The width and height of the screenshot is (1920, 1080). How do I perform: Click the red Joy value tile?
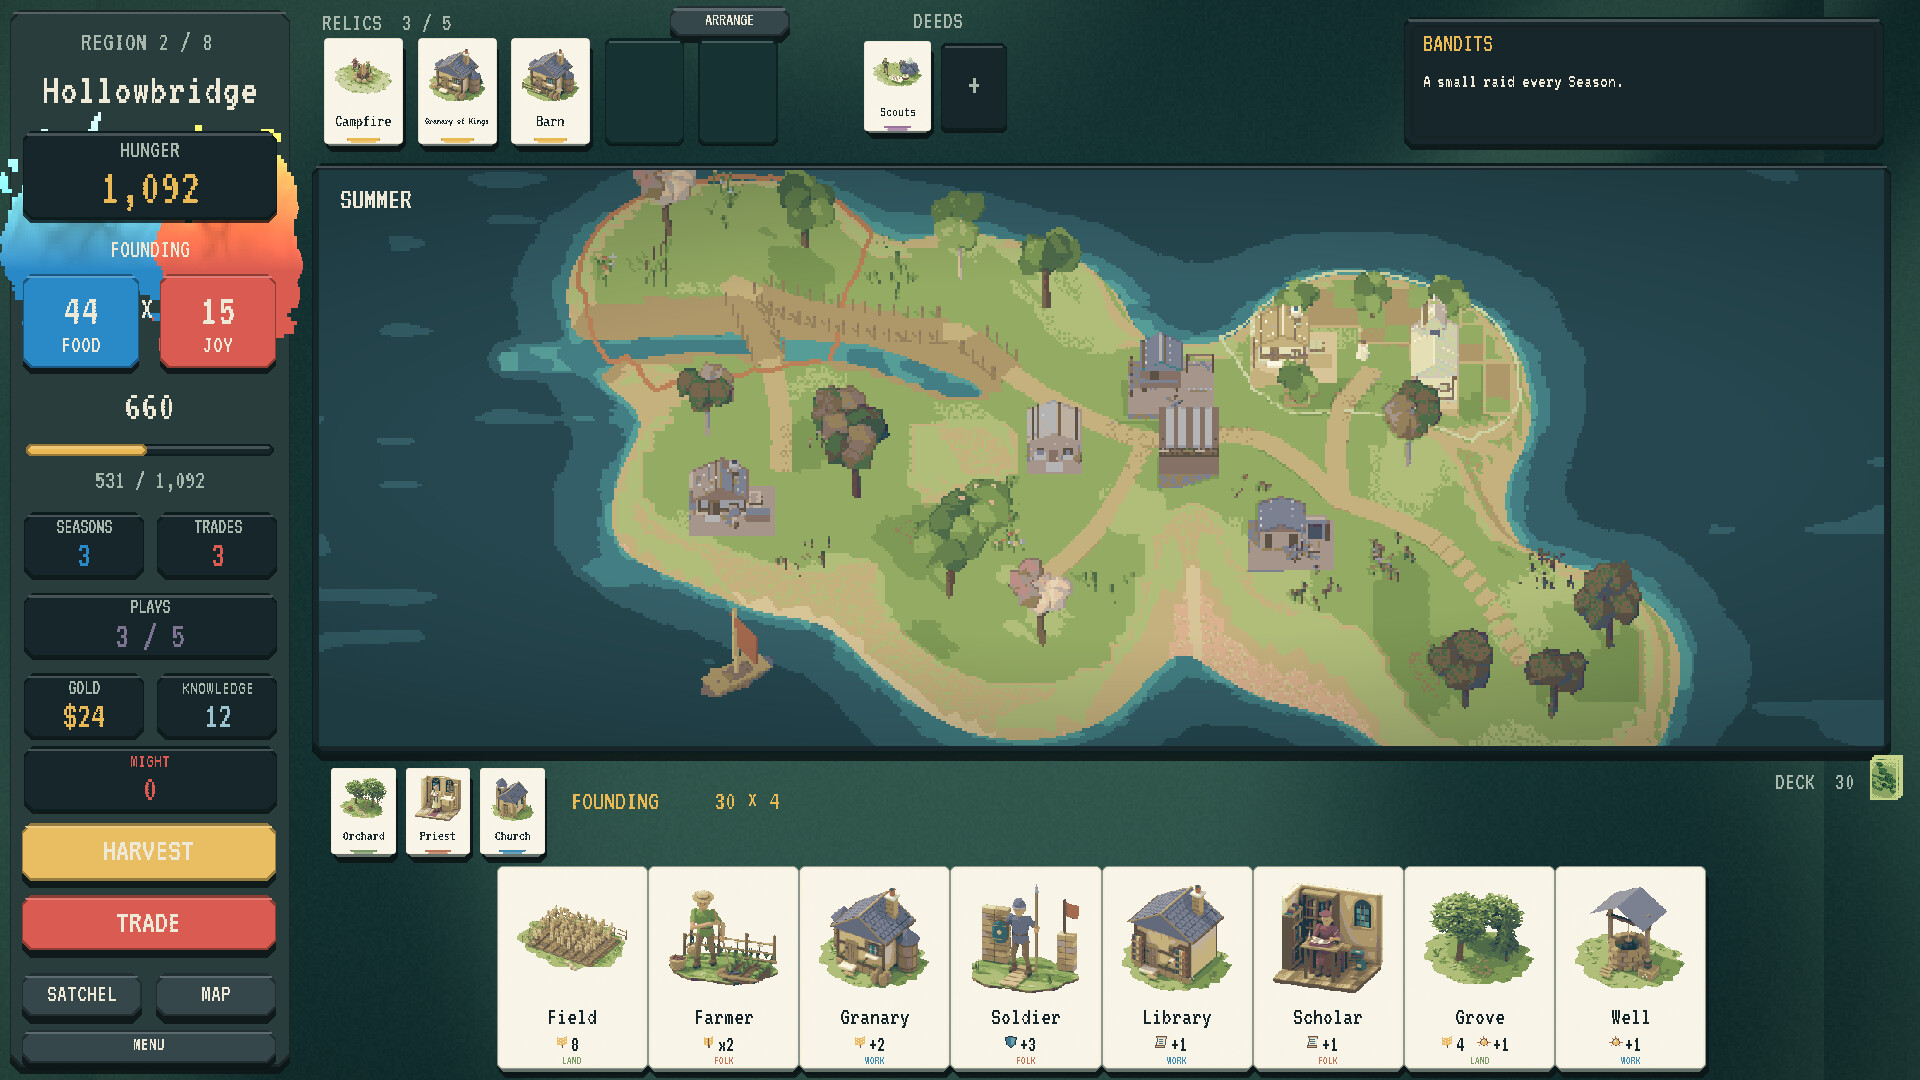coord(217,323)
